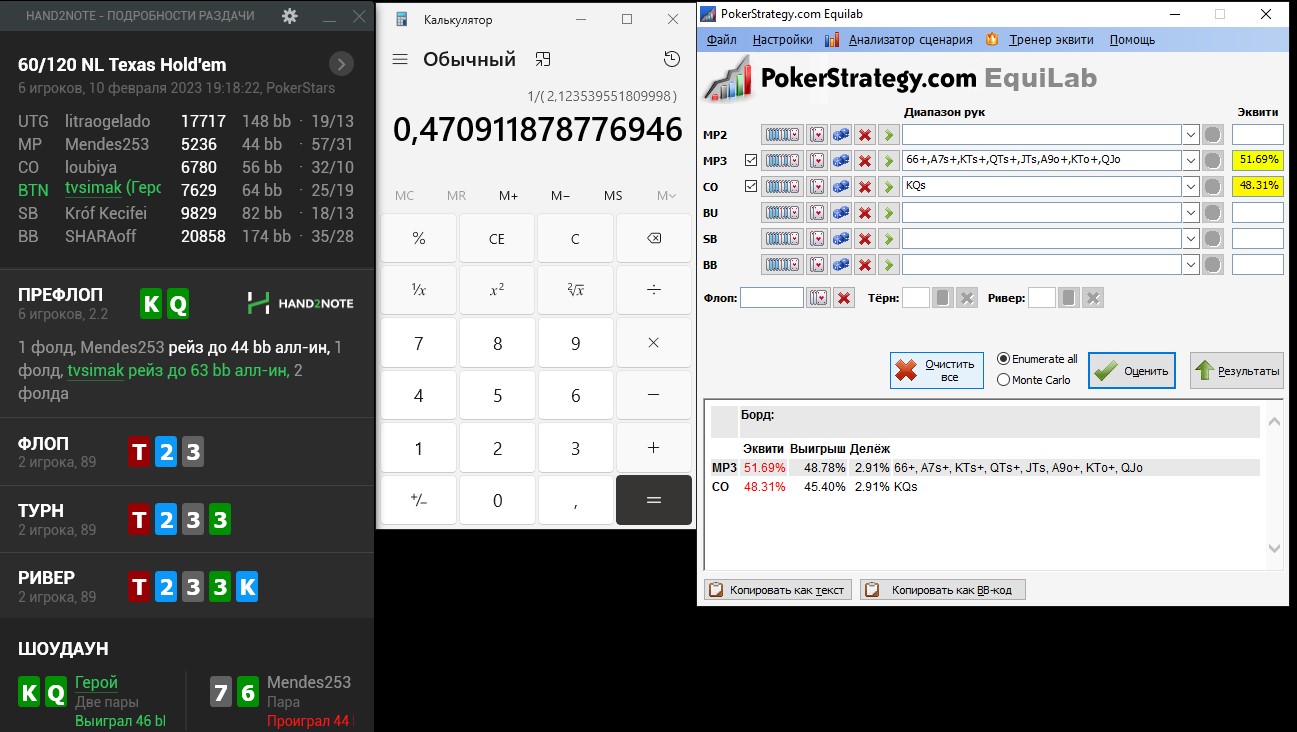Click Копировать как текст button
Viewport: 1297px width, 732px height.
[x=779, y=590]
